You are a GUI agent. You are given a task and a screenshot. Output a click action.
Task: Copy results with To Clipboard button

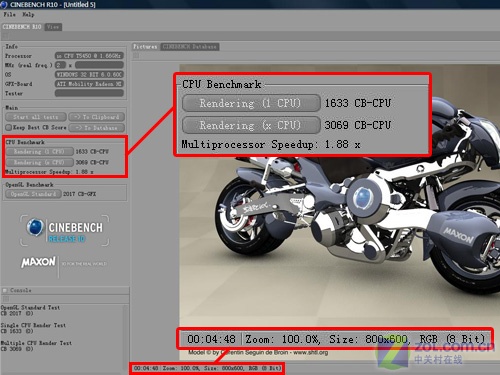point(97,117)
